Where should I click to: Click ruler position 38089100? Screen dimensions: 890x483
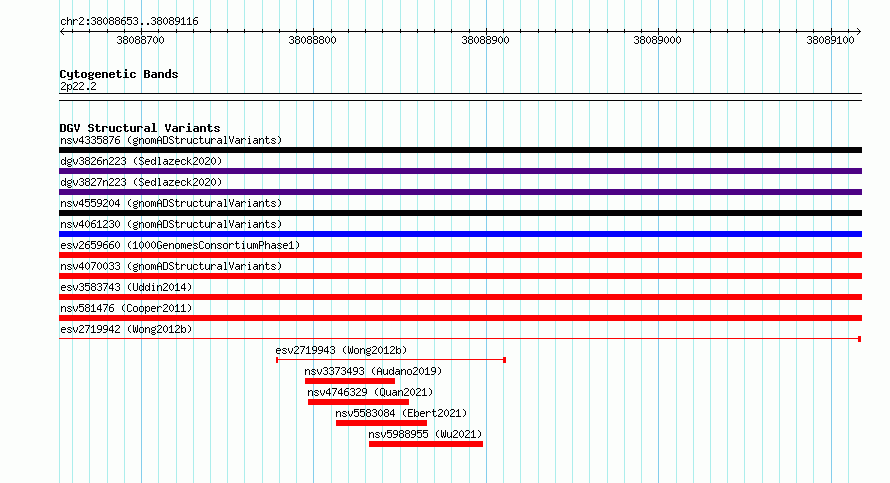point(830,40)
